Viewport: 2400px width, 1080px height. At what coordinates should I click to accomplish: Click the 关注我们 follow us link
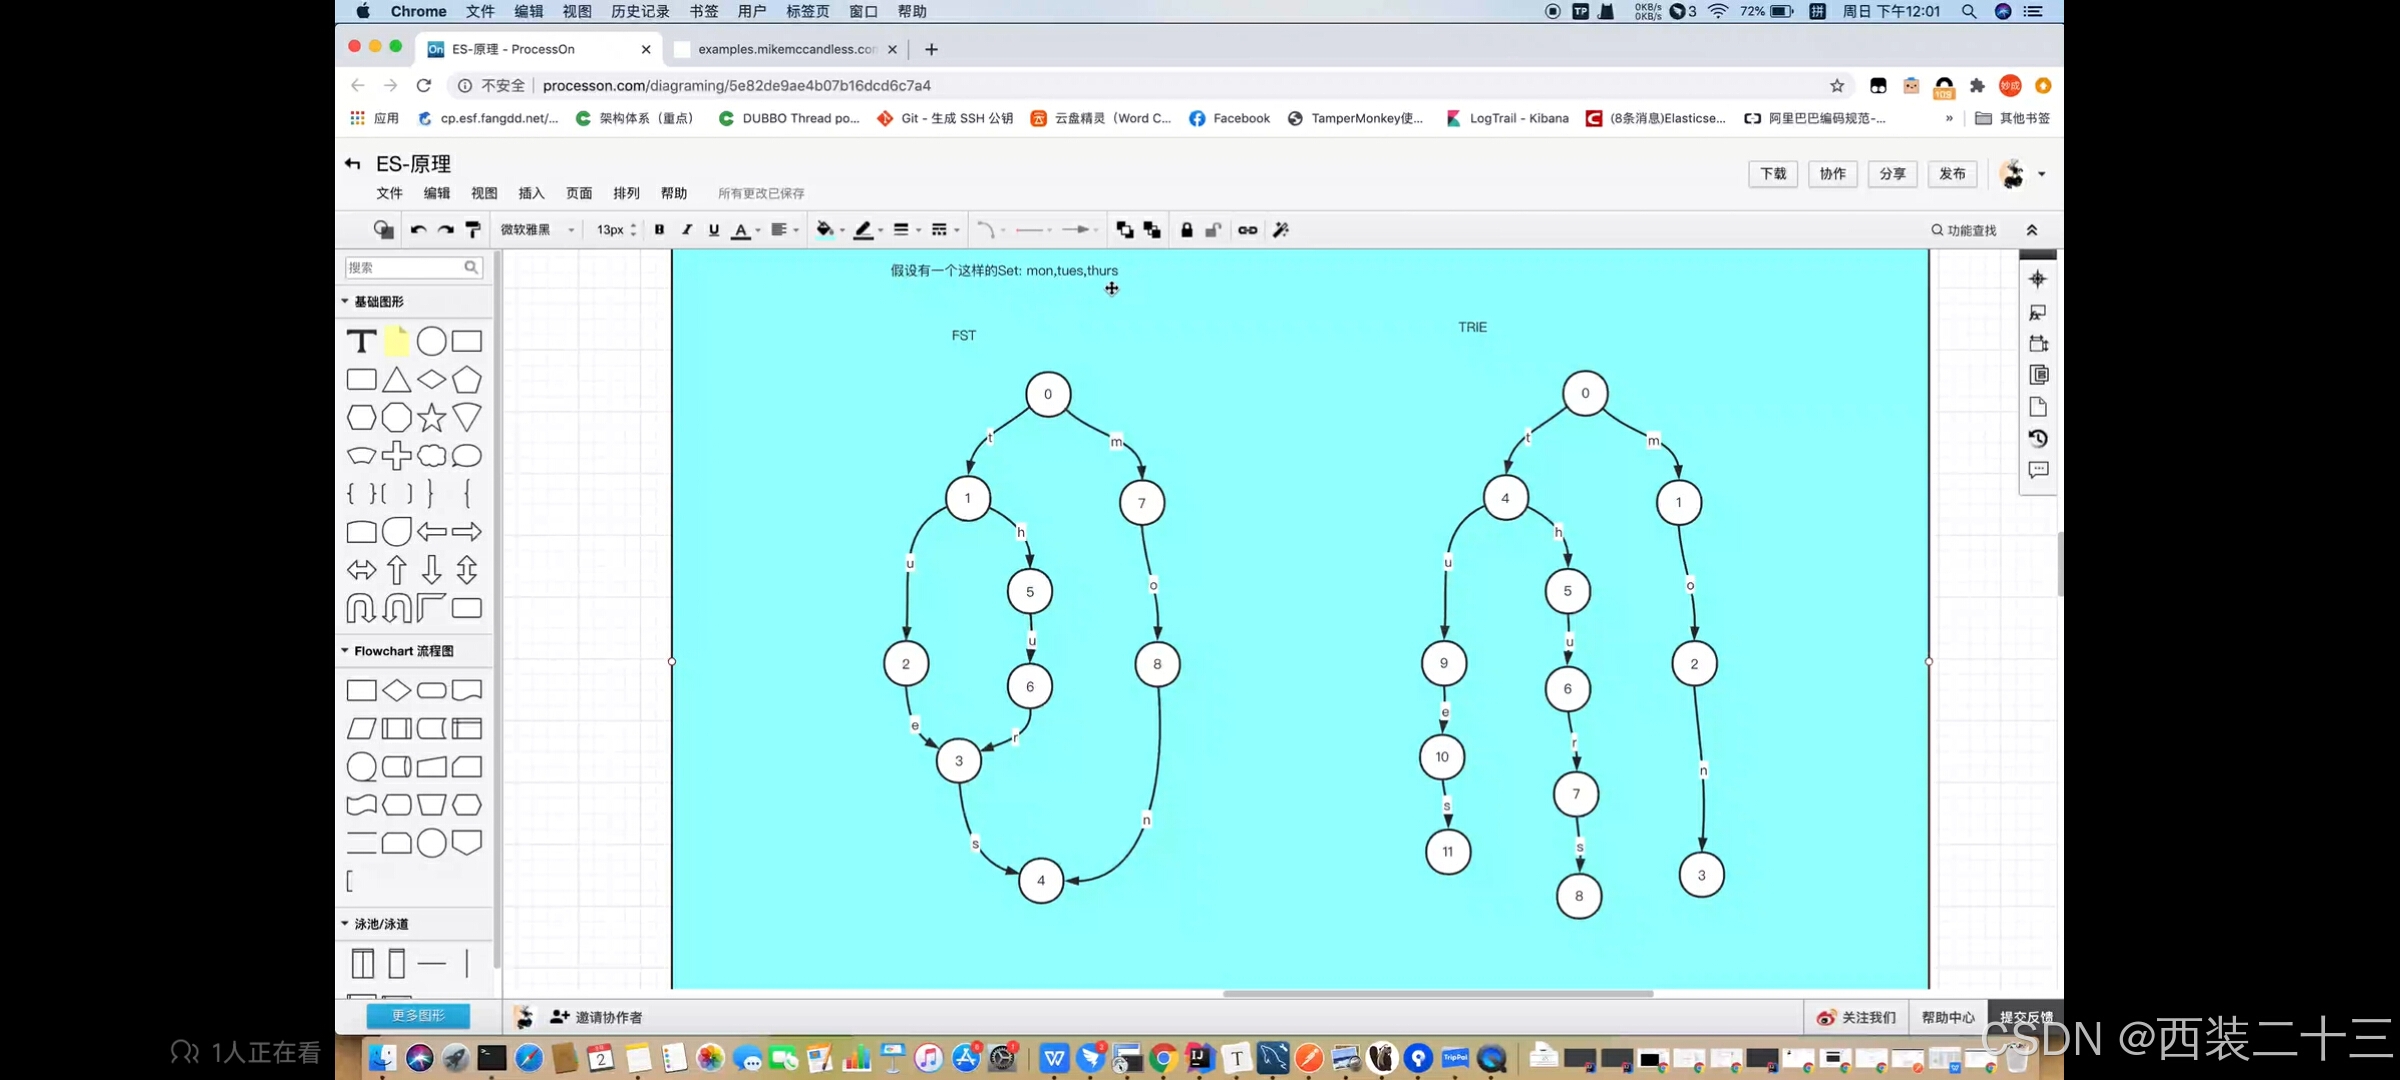[1858, 1017]
